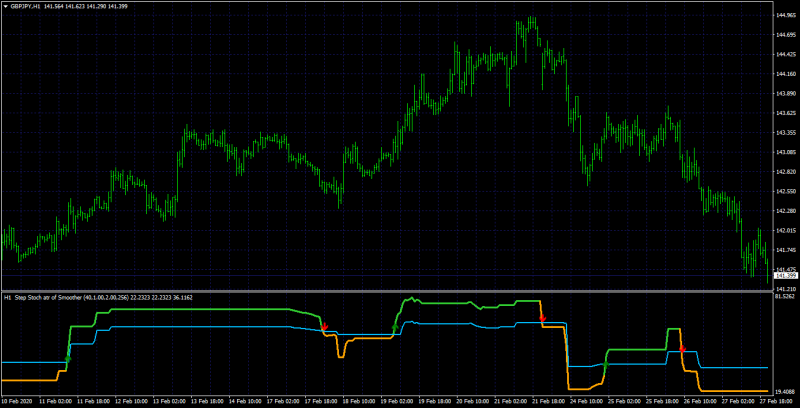The height and width of the screenshot is (408, 800).
Task: Click the 17 Feb 02:00 time axis label
Action: 284,402
